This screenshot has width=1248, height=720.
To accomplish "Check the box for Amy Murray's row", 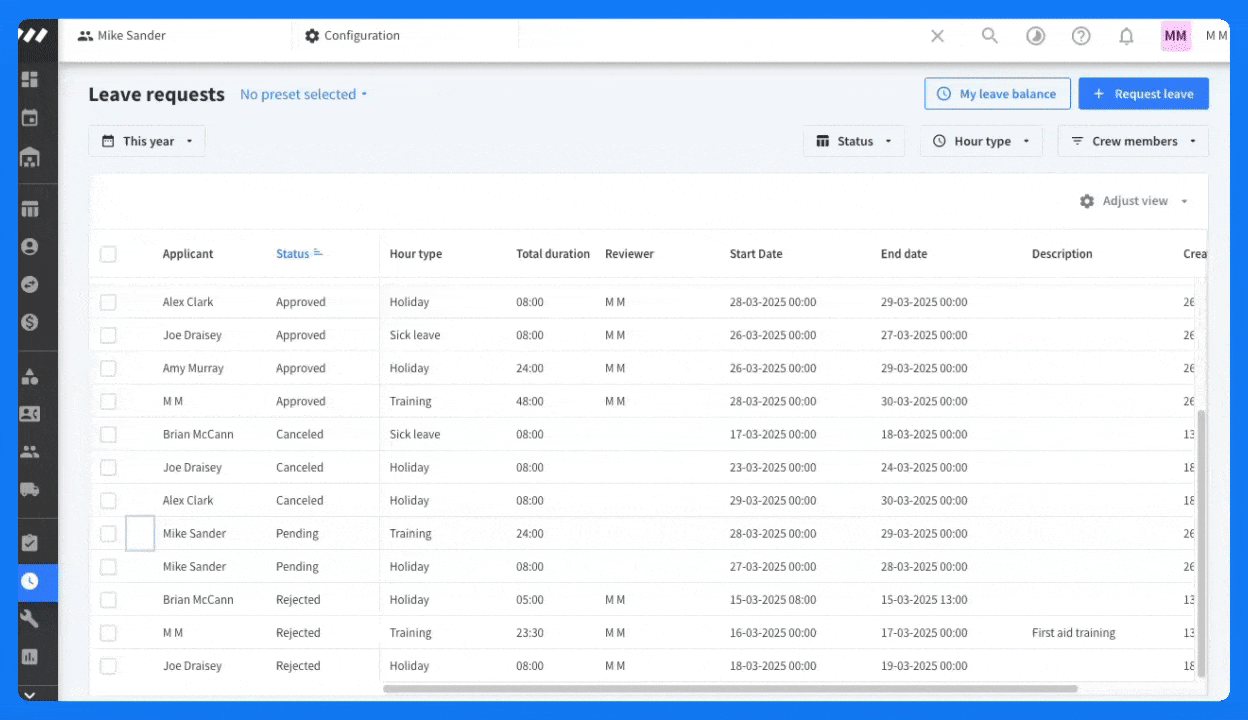I will [x=108, y=368].
